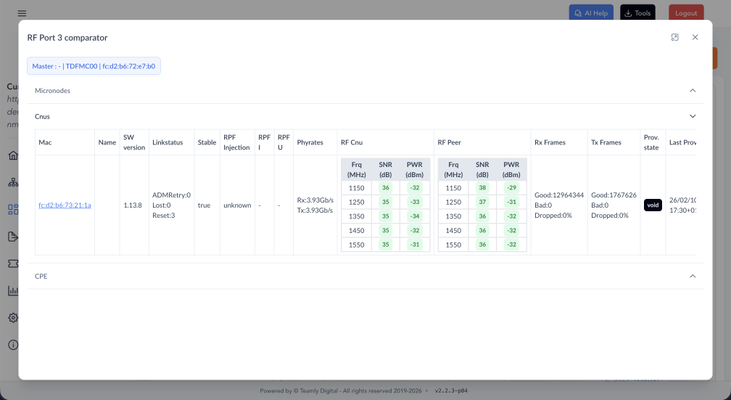Click the CPE section label
This screenshot has width=731, height=400.
pos(41,276)
